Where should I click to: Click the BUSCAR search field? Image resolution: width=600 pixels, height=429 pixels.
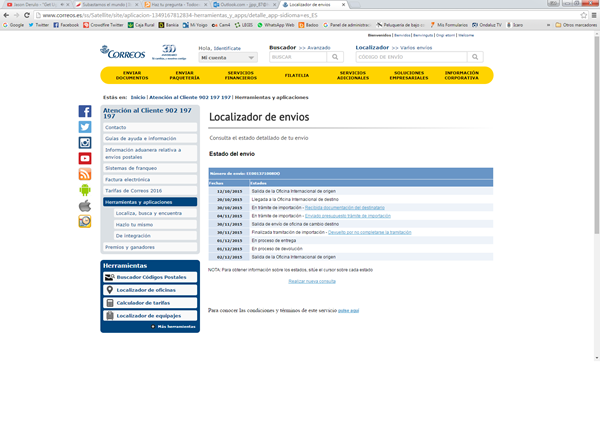point(298,57)
